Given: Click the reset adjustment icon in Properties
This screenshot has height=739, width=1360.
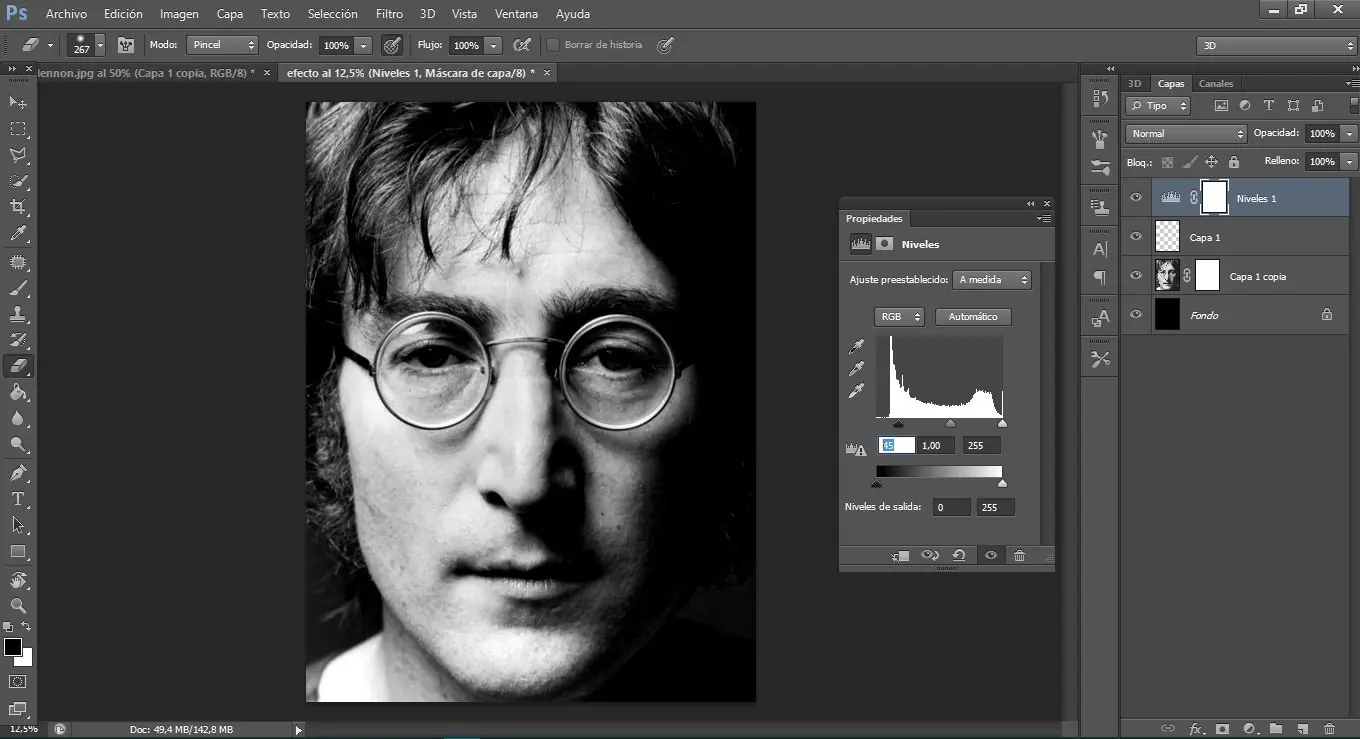Looking at the screenshot, I should tap(959, 556).
